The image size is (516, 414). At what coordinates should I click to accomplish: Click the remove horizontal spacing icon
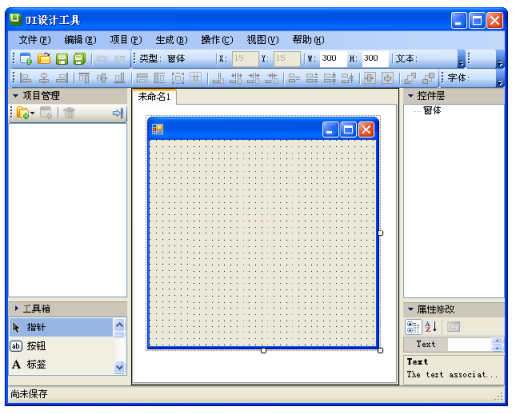pos(272,78)
